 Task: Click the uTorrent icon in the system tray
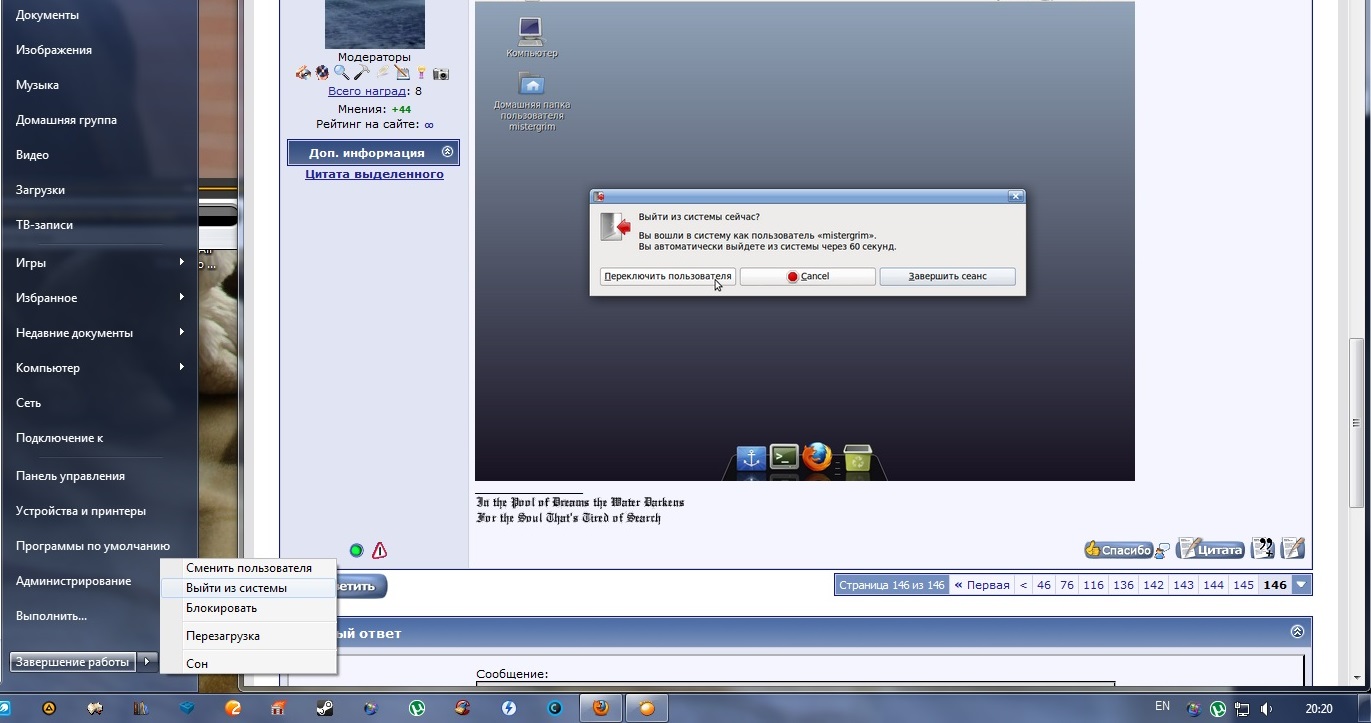1218,708
